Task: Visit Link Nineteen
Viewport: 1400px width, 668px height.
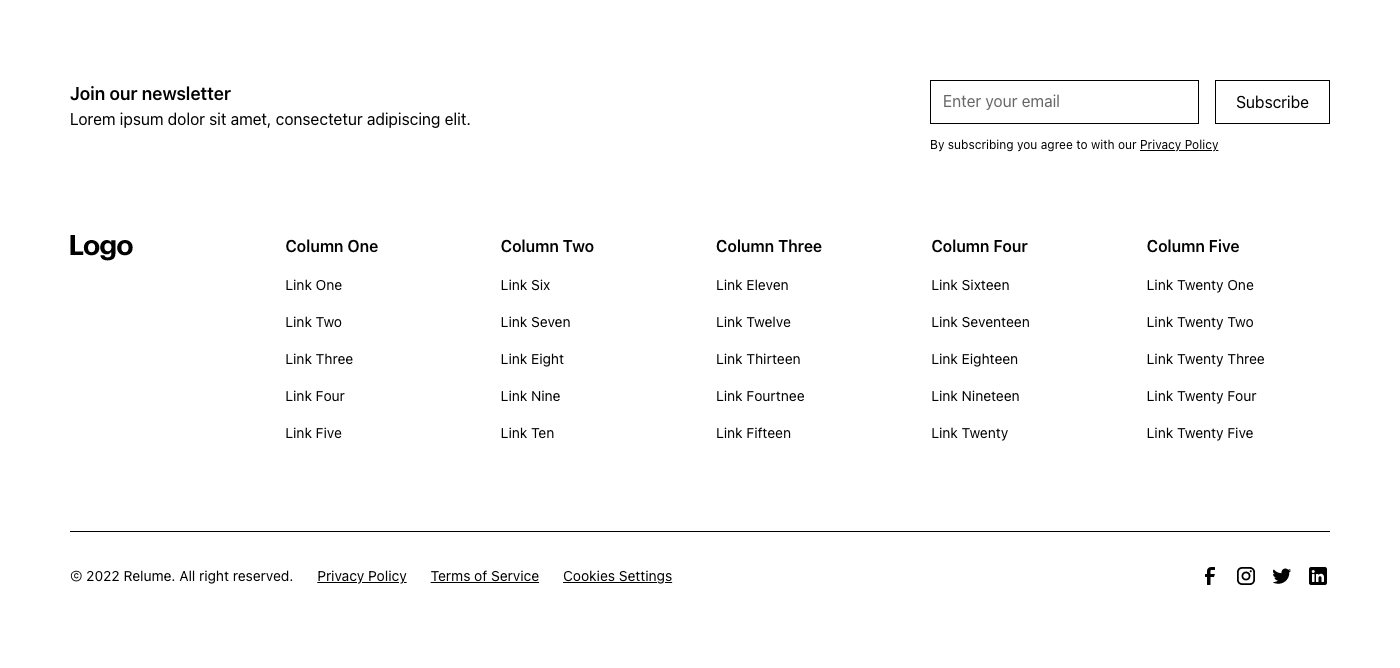Action: (974, 396)
